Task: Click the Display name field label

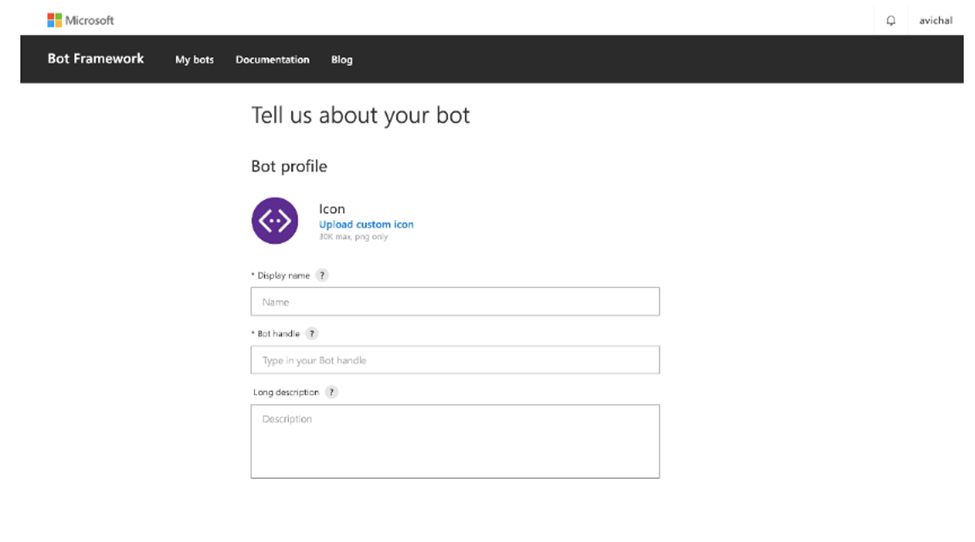Action: [282, 275]
